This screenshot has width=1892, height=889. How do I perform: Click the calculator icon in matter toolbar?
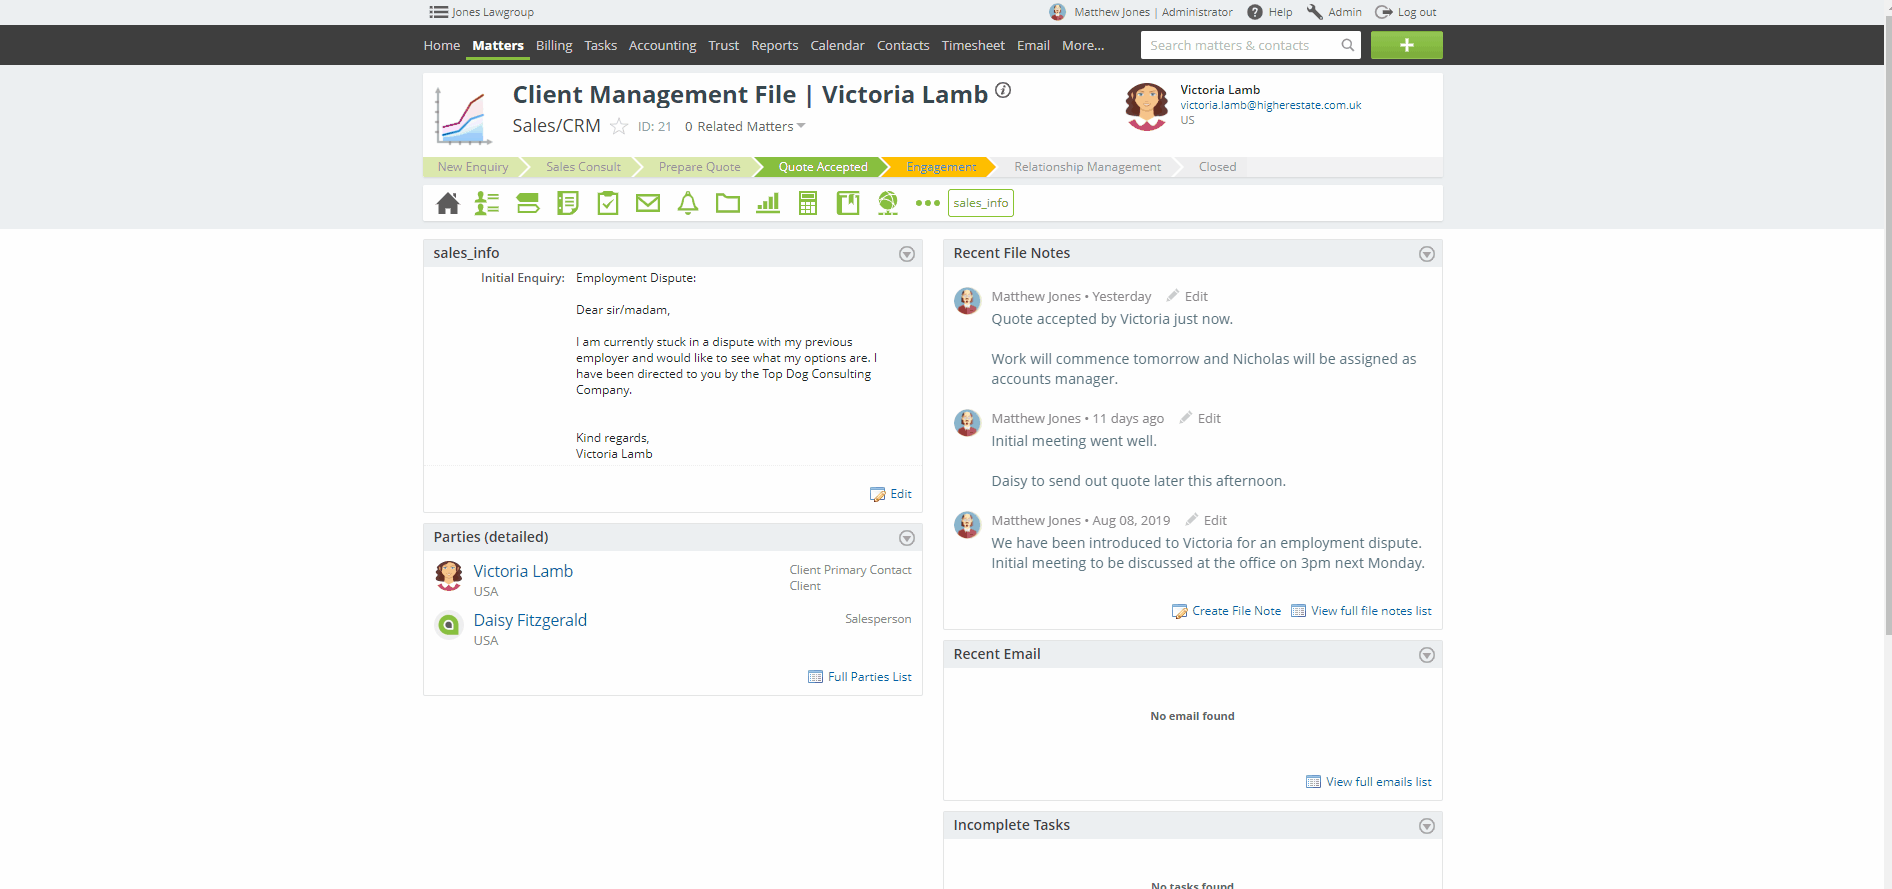click(807, 204)
